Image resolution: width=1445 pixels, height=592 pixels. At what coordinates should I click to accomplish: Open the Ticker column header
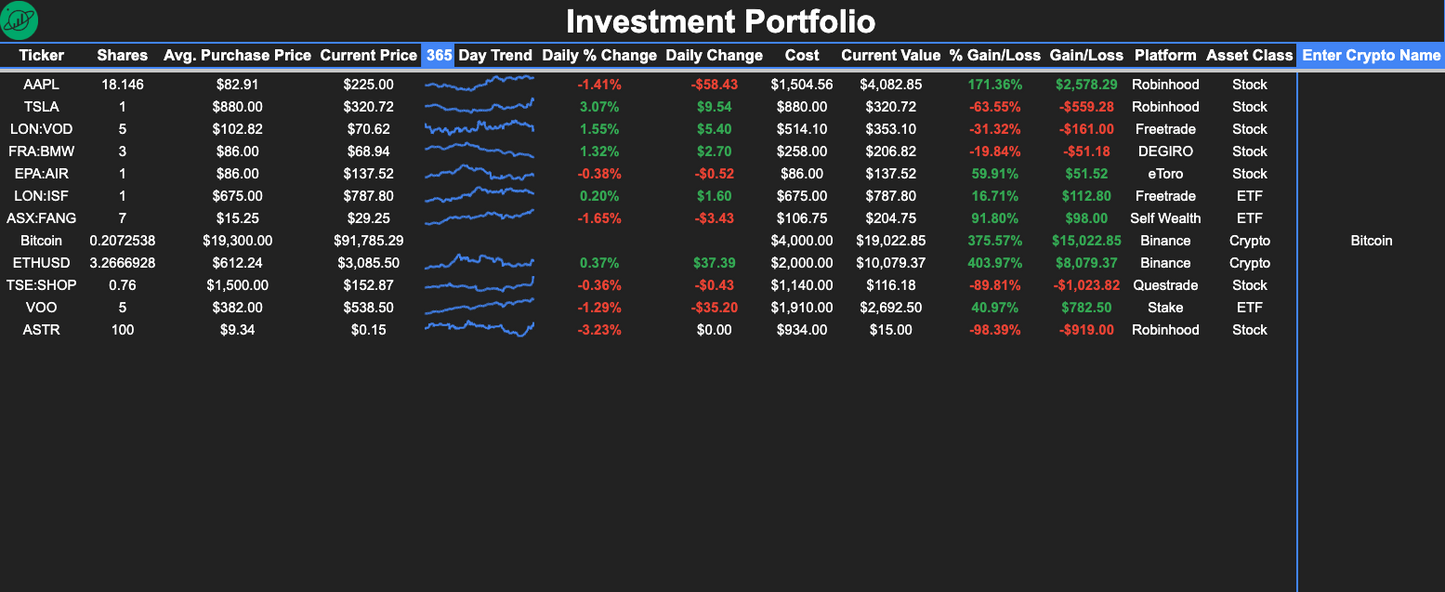click(41, 56)
